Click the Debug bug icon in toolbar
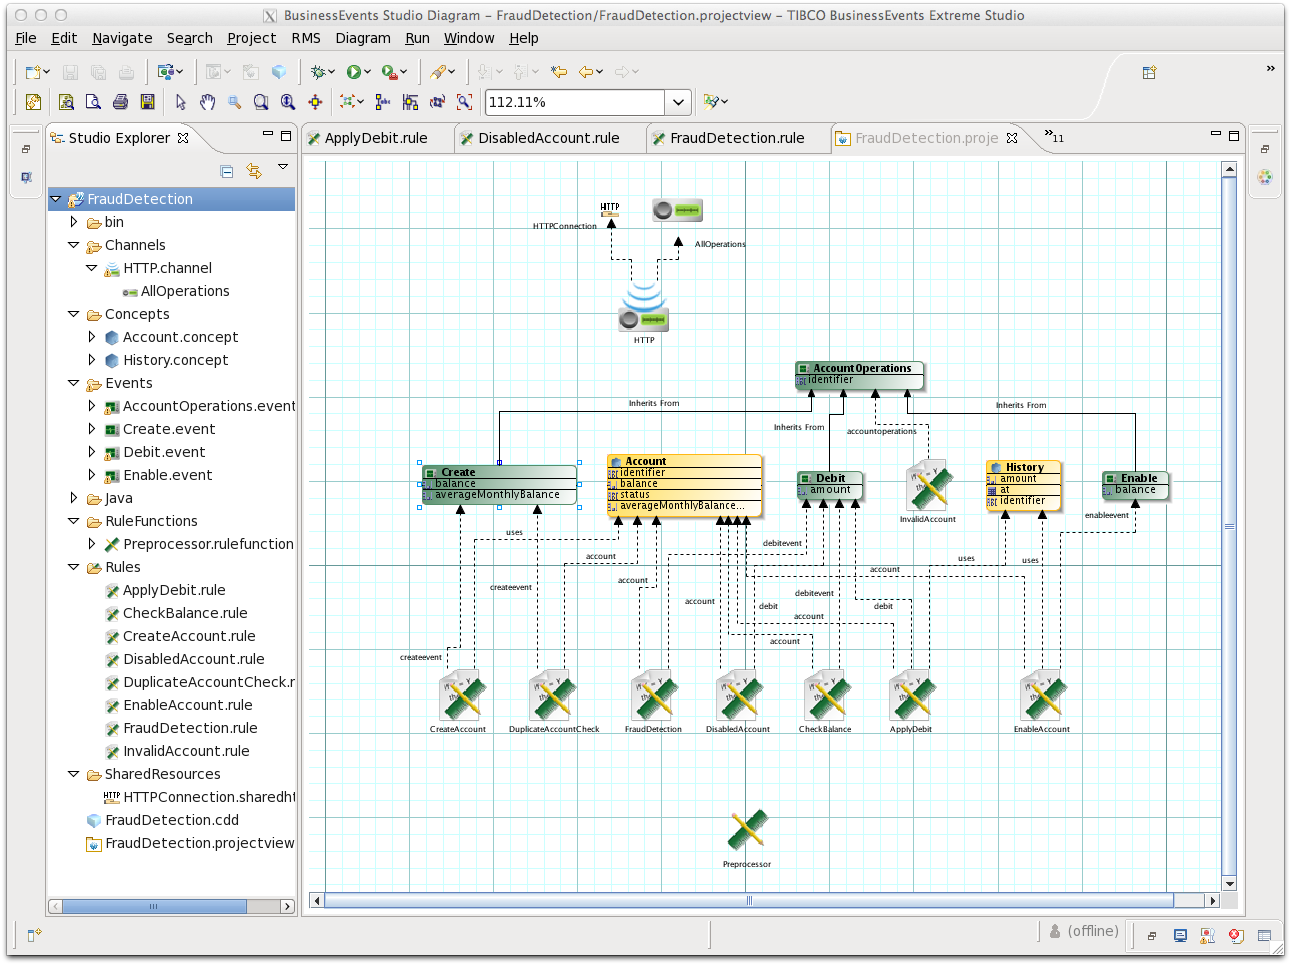The image size is (1291, 965). click(318, 72)
